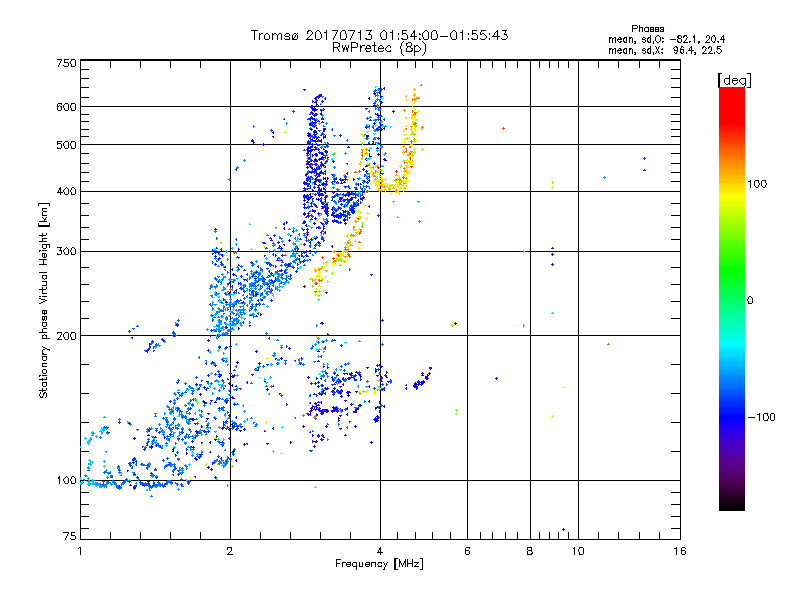
Task: Click the y-axis tick label "500"
Action: [x=66, y=145]
